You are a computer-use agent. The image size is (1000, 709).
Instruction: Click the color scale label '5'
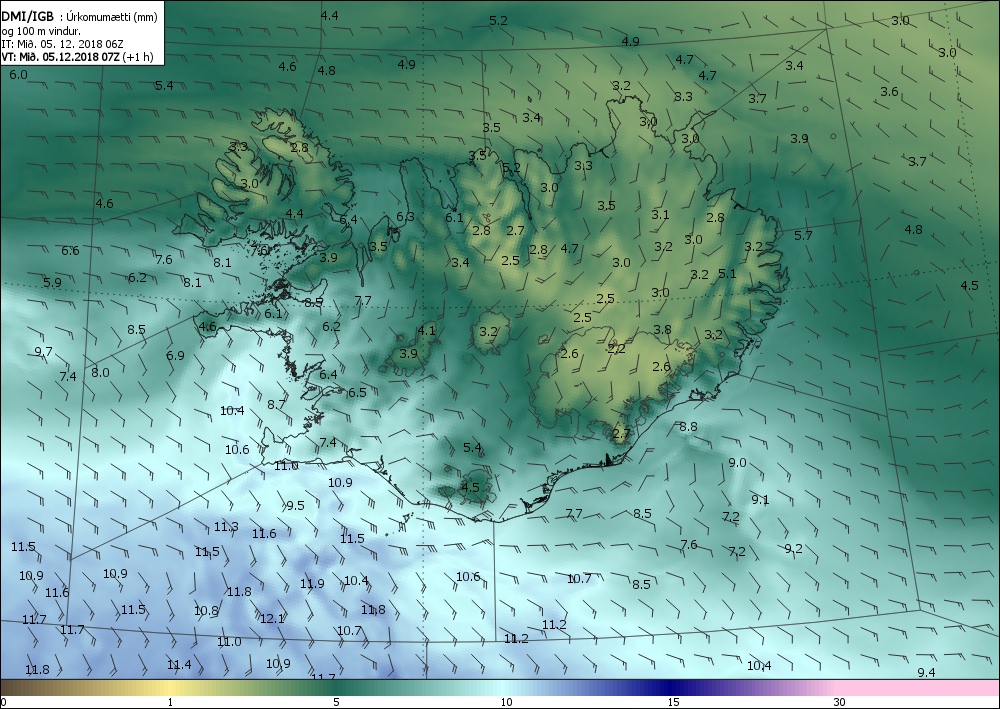point(336,703)
